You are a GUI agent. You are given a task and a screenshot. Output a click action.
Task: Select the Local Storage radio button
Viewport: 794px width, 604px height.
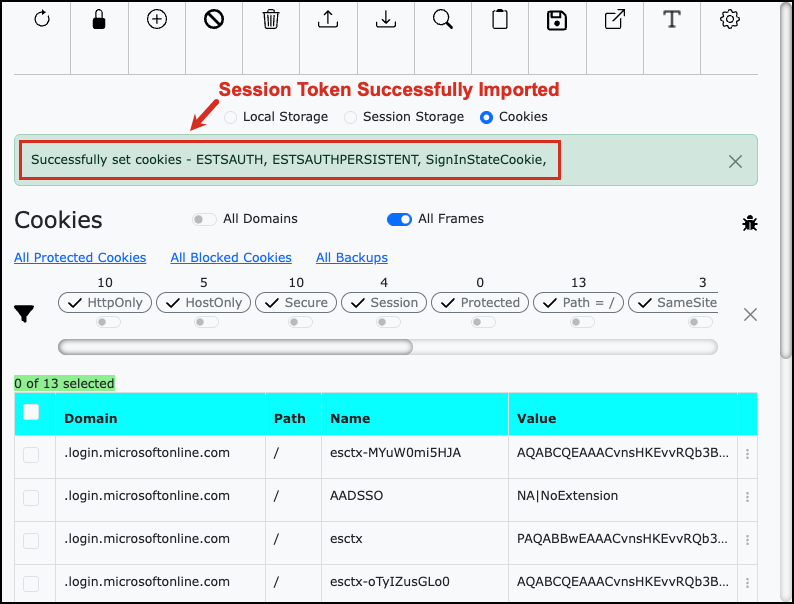pyautogui.click(x=231, y=117)
